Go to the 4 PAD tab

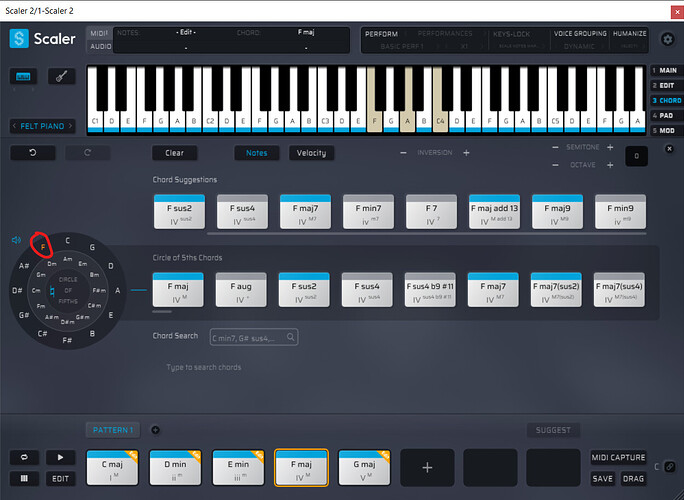click(x=666, y=116)
